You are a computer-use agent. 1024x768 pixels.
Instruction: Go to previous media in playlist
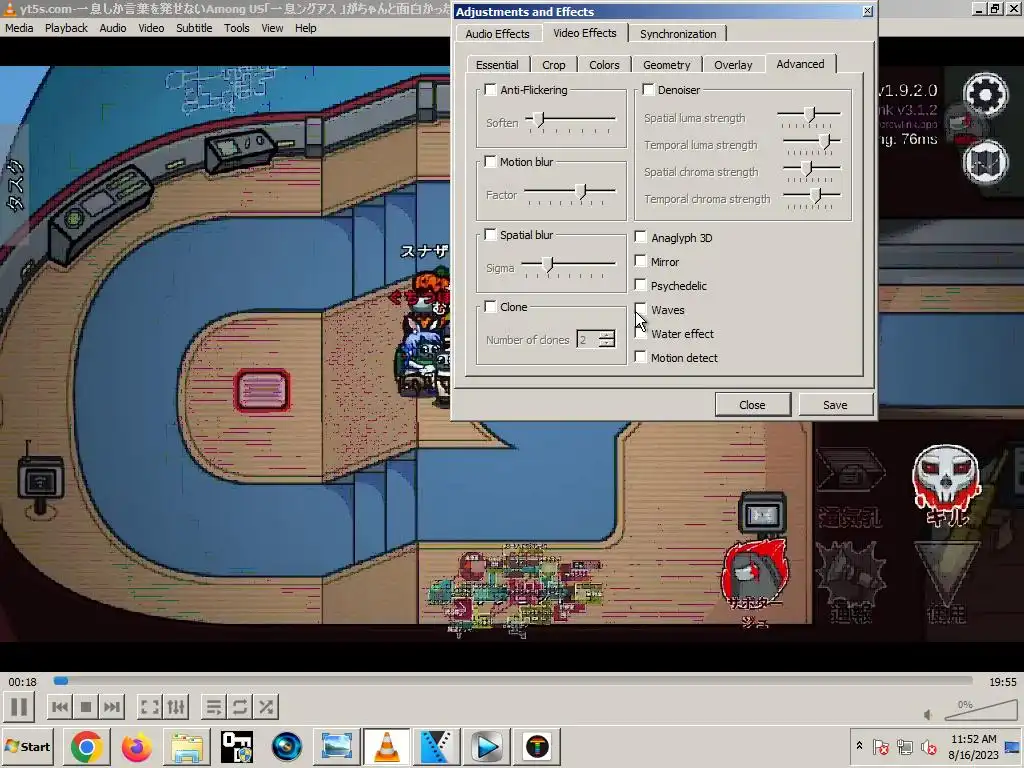(60, 707)
